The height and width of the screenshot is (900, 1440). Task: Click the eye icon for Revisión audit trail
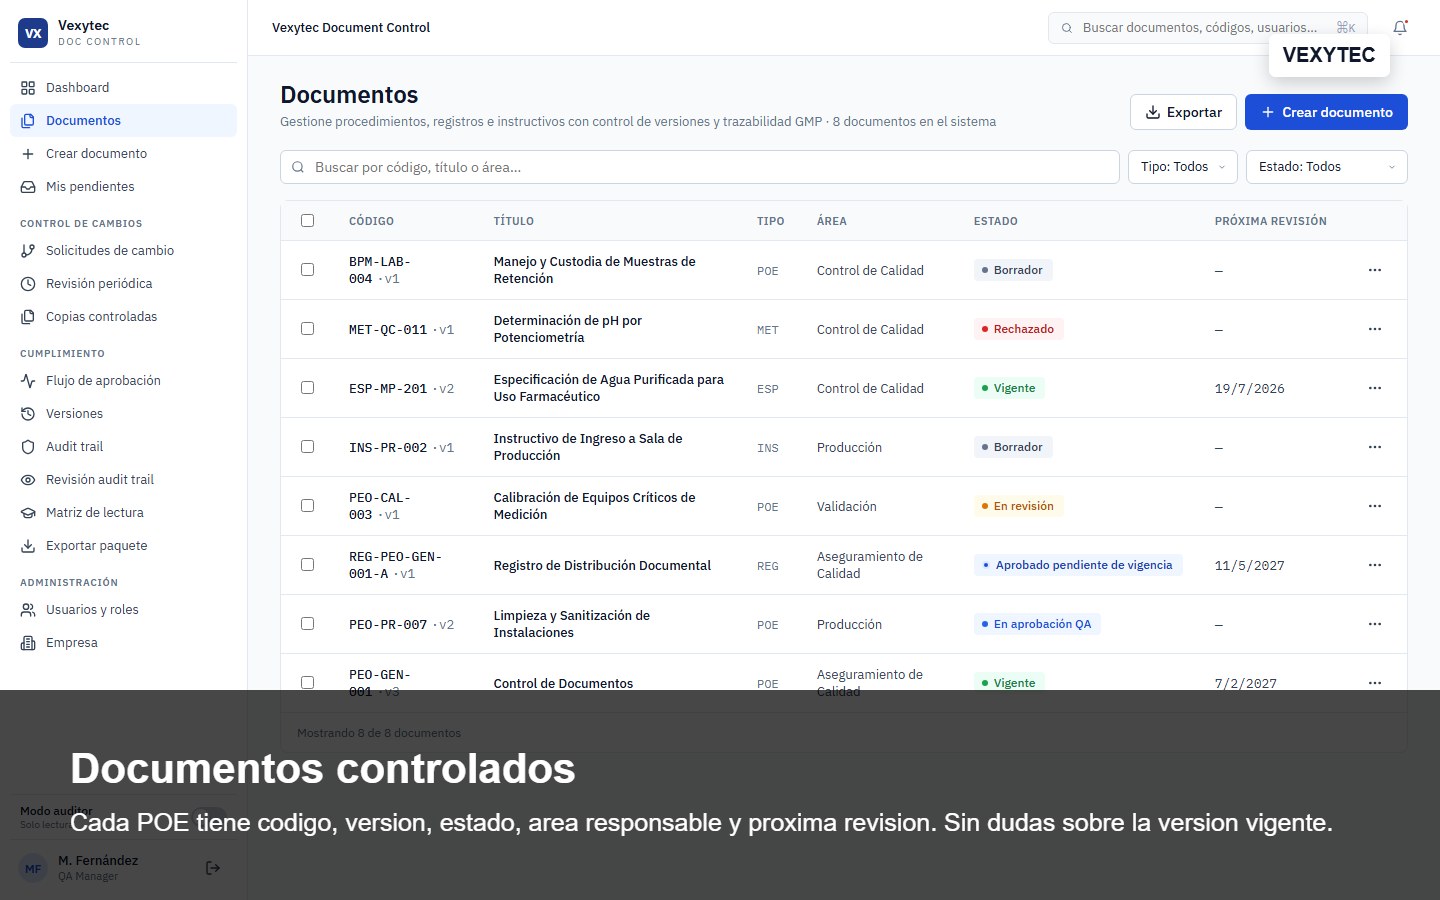28,480
